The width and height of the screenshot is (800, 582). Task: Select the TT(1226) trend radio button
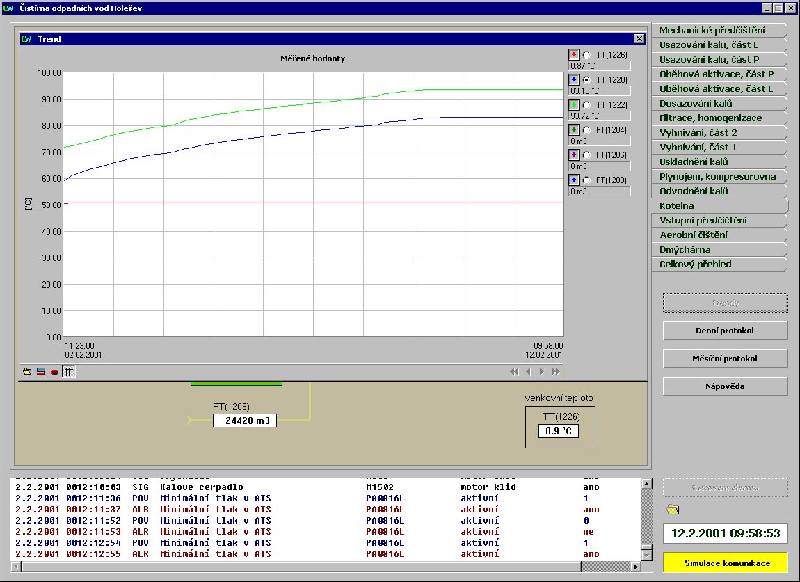(x=587, y=55)
